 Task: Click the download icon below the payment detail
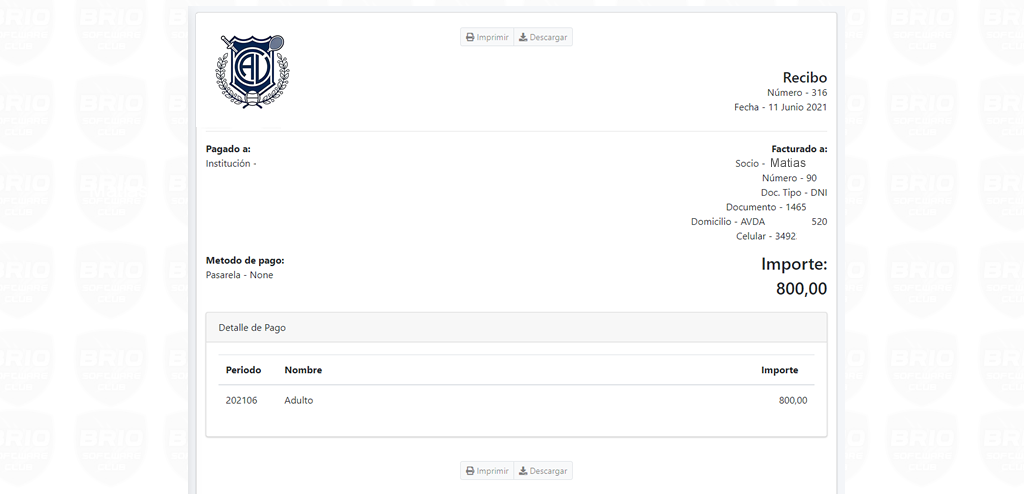[x=523, y=471]
